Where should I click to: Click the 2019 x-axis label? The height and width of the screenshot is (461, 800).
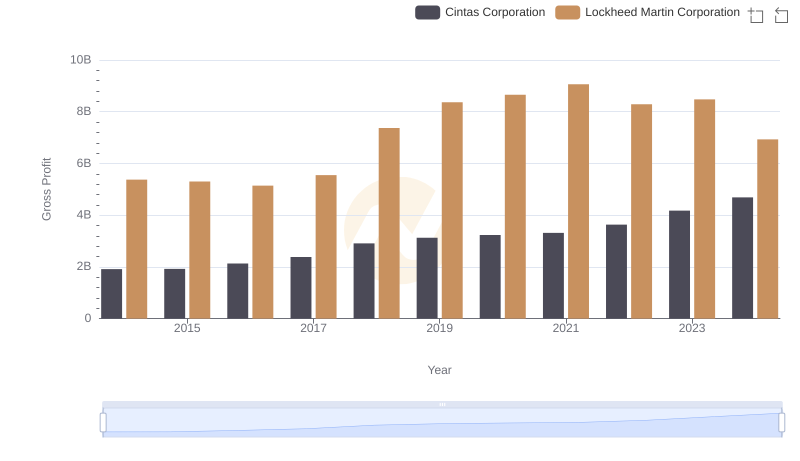coord(440,328)
